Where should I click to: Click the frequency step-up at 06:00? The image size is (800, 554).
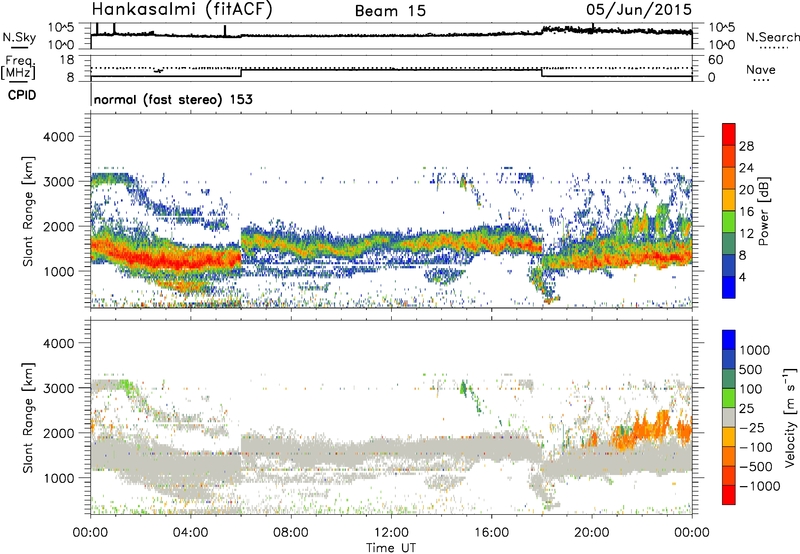coord(241,73)
